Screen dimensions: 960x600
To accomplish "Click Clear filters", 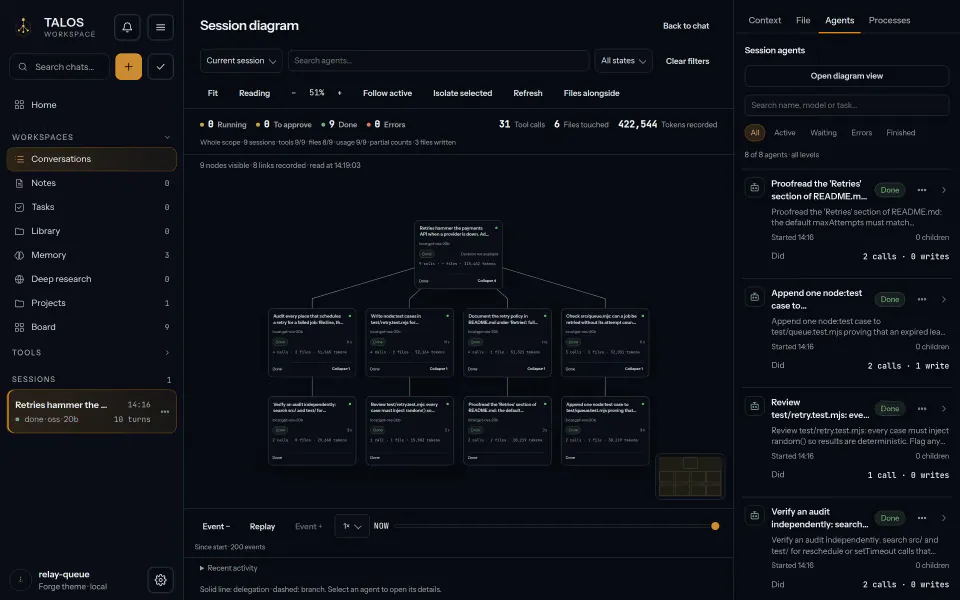I will click(x=687, y=61).
